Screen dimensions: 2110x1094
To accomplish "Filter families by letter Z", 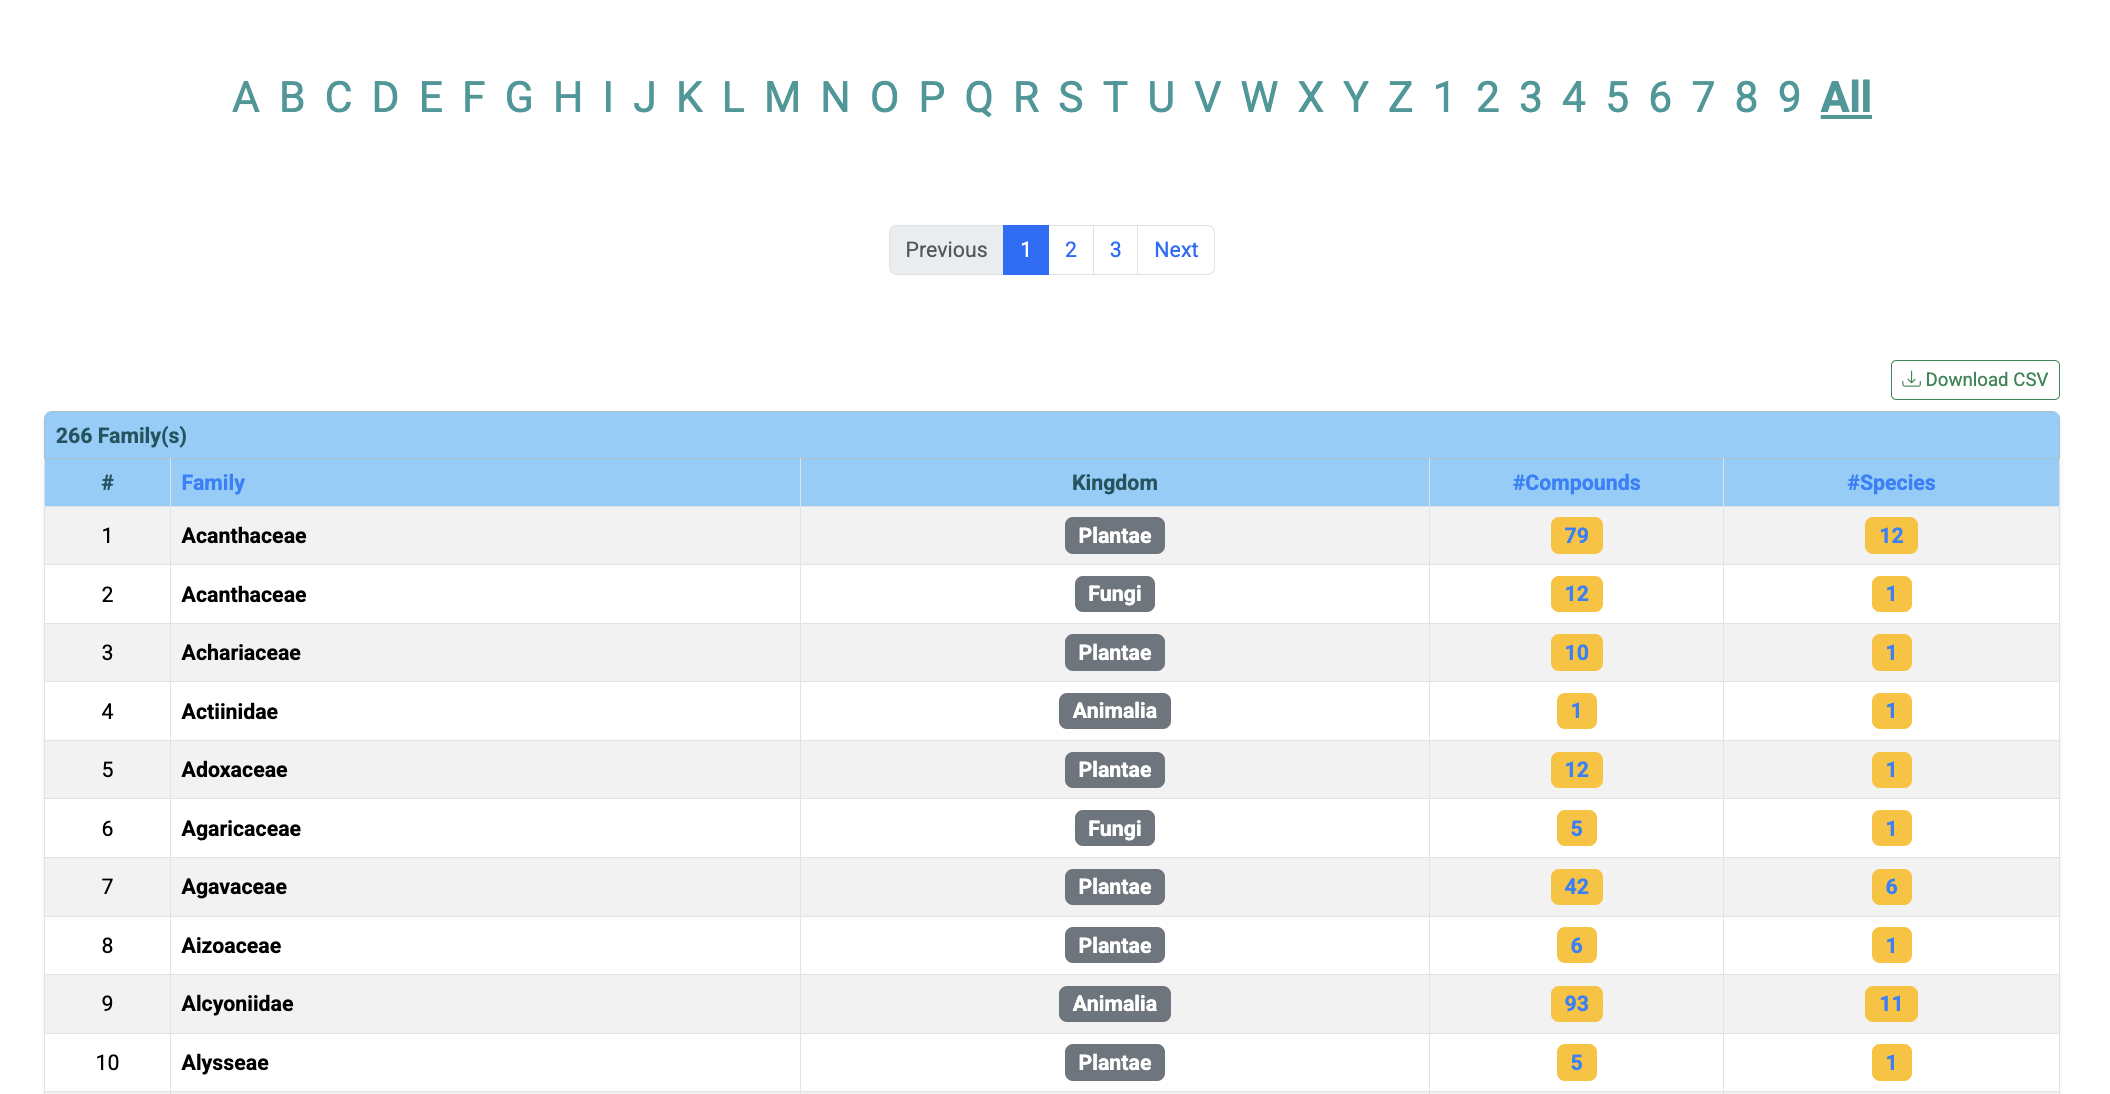I will click(1399, 98).
